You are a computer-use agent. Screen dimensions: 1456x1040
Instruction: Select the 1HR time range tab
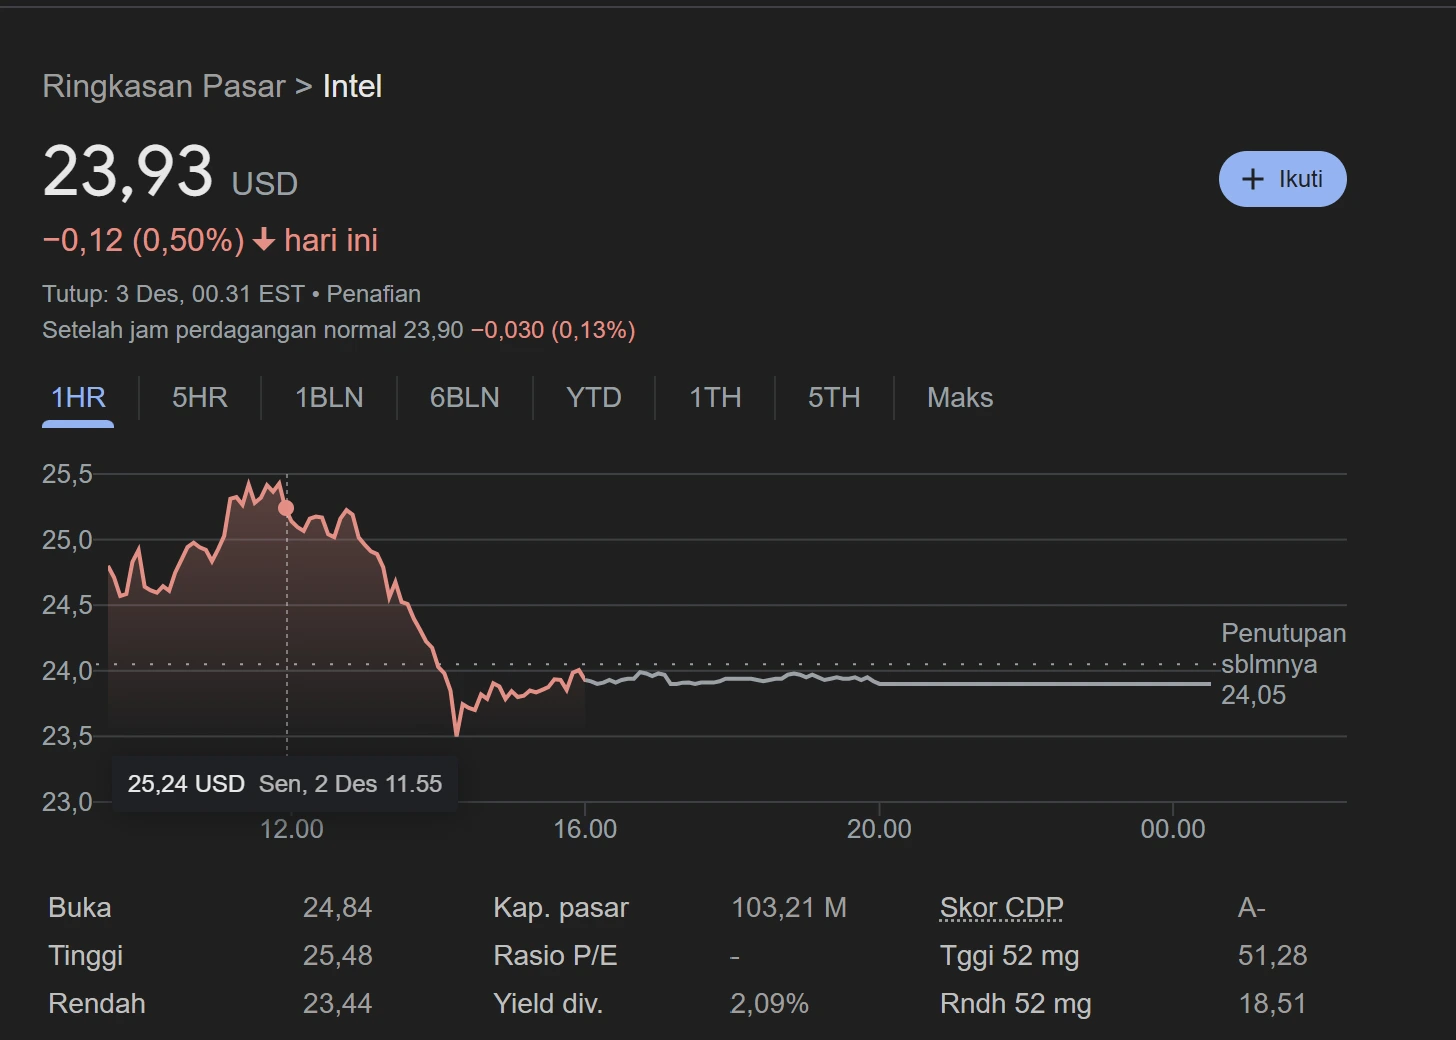coord(78,398)
